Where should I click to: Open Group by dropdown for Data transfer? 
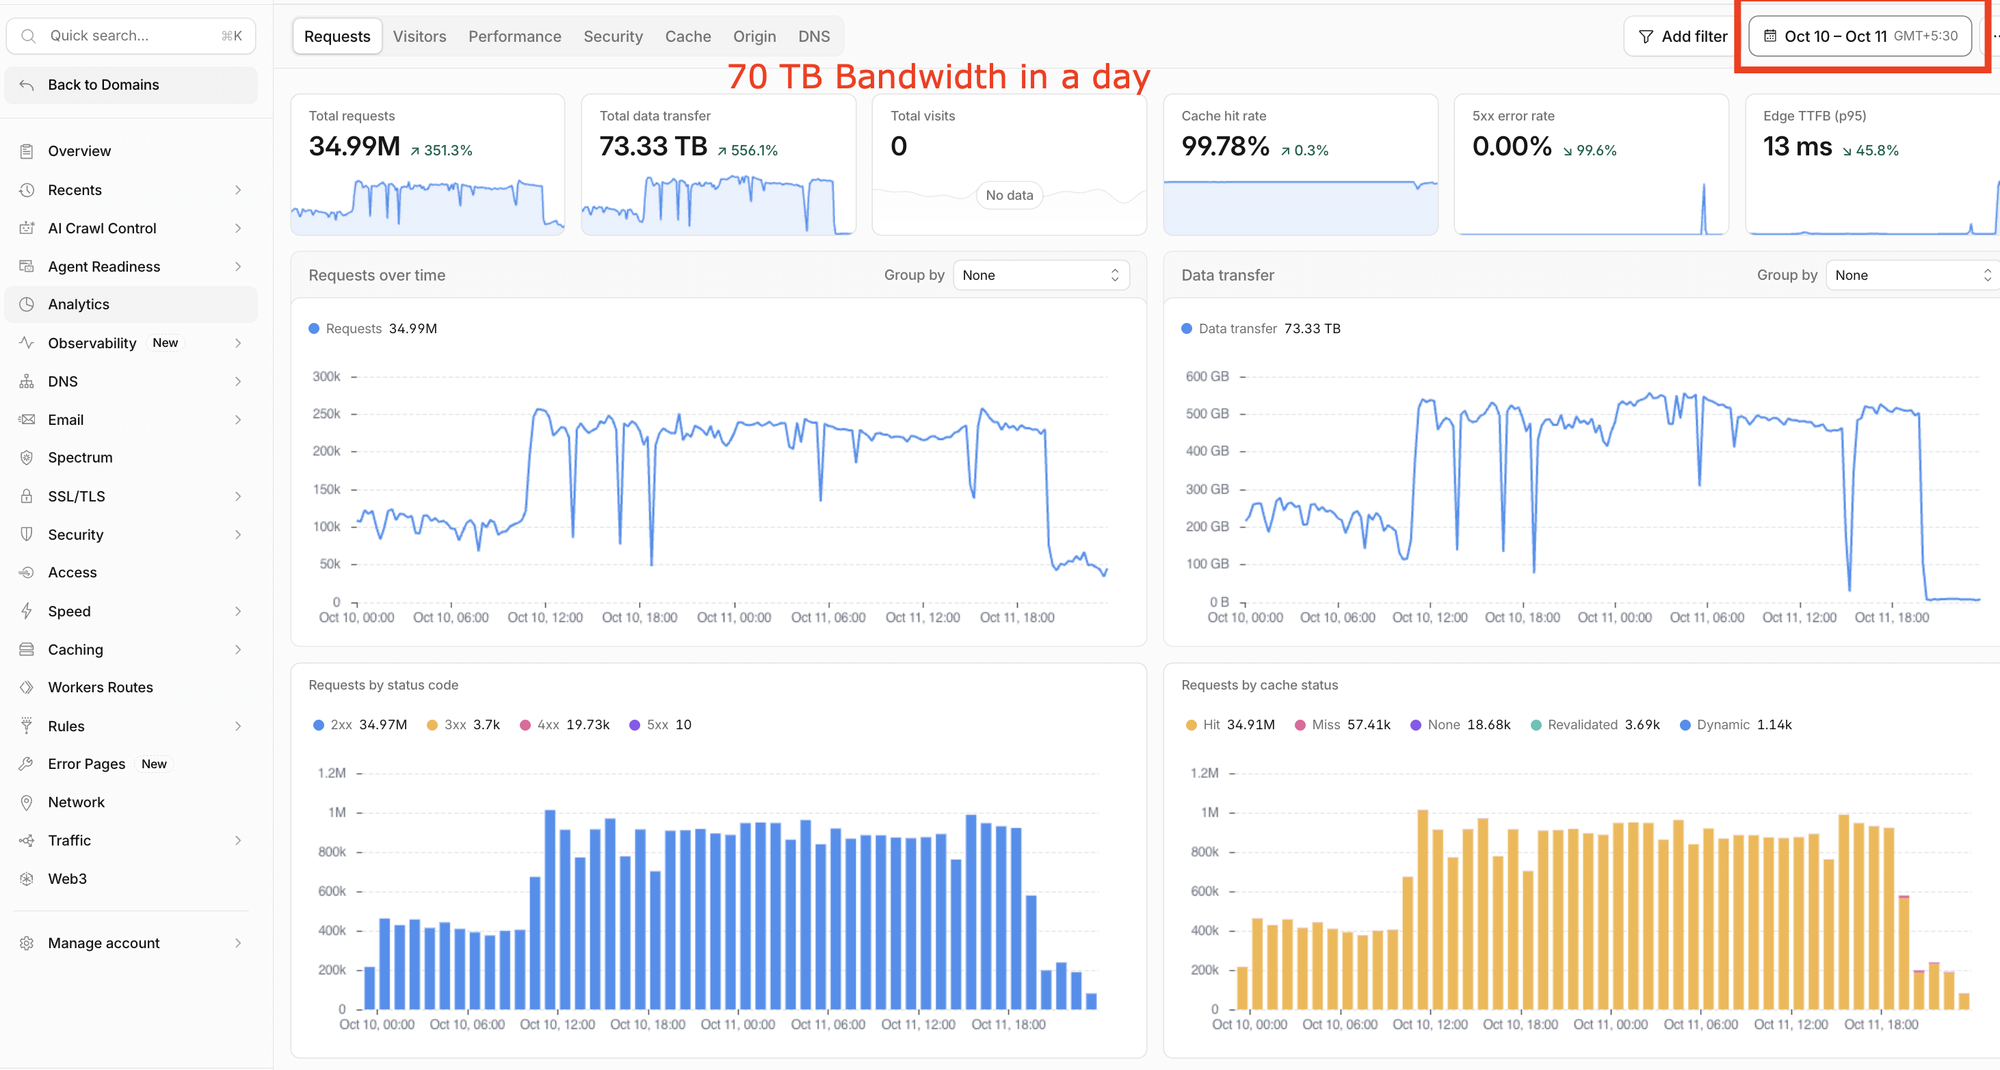(x=1913, y=275)
